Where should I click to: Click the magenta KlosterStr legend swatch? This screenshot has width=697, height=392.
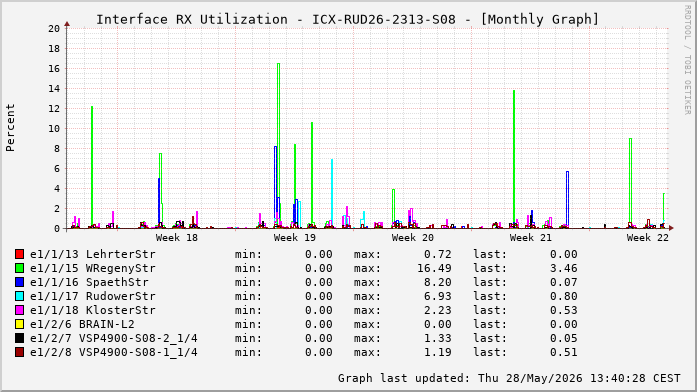coord(19,310)
